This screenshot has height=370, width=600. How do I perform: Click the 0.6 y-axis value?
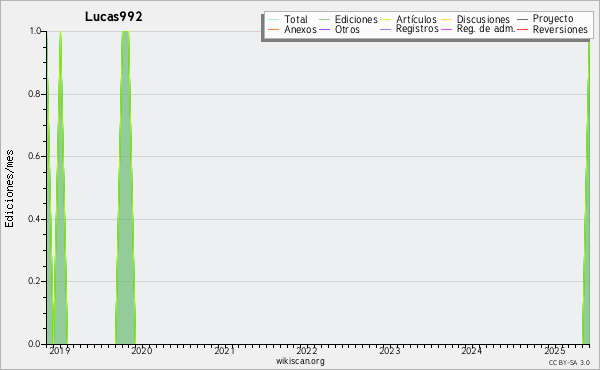point(35,156)
